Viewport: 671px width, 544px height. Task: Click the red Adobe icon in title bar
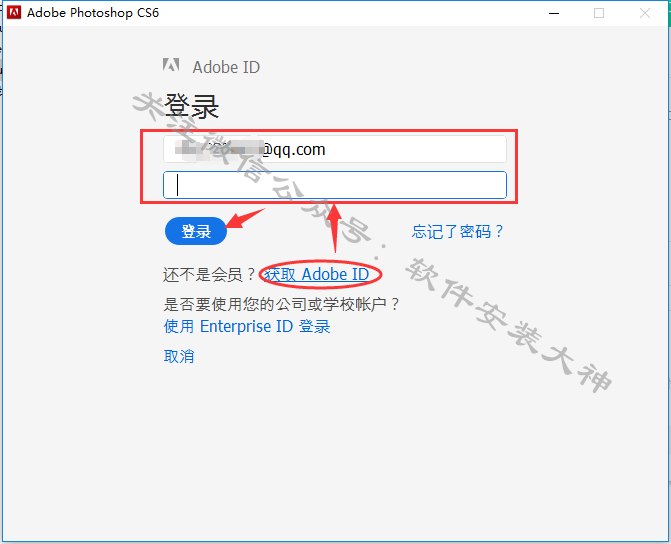click(x=14, y=12)
